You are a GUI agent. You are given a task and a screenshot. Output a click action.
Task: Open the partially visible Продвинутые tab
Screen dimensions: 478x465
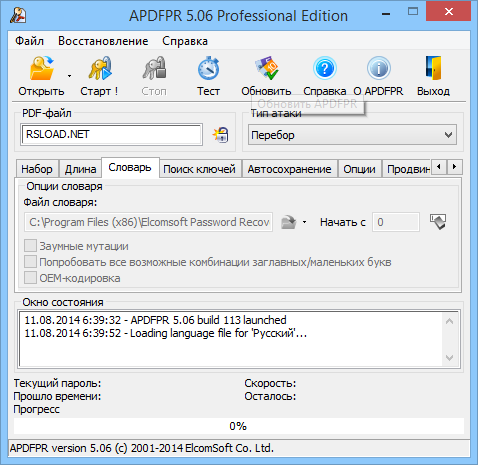click(408, 169)
